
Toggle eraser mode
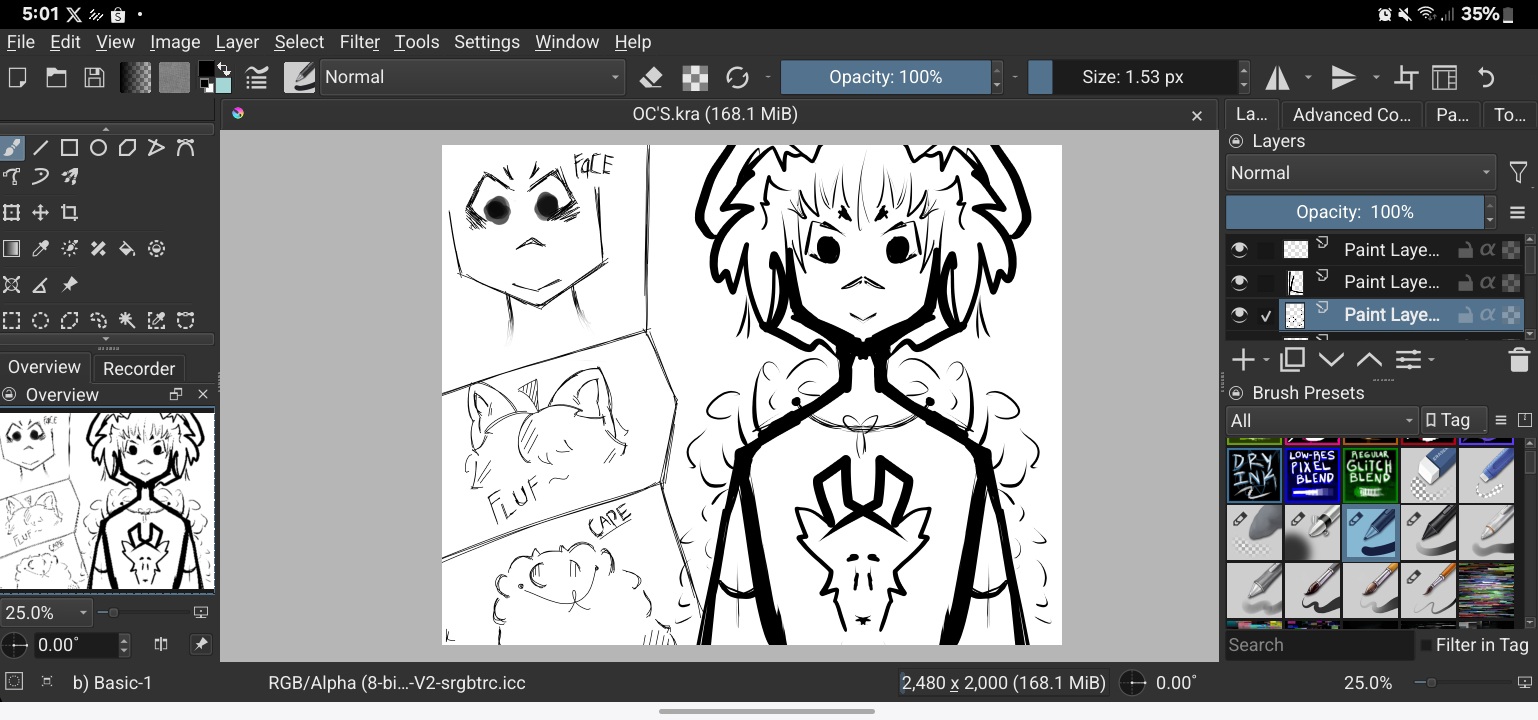coord(651,78)
